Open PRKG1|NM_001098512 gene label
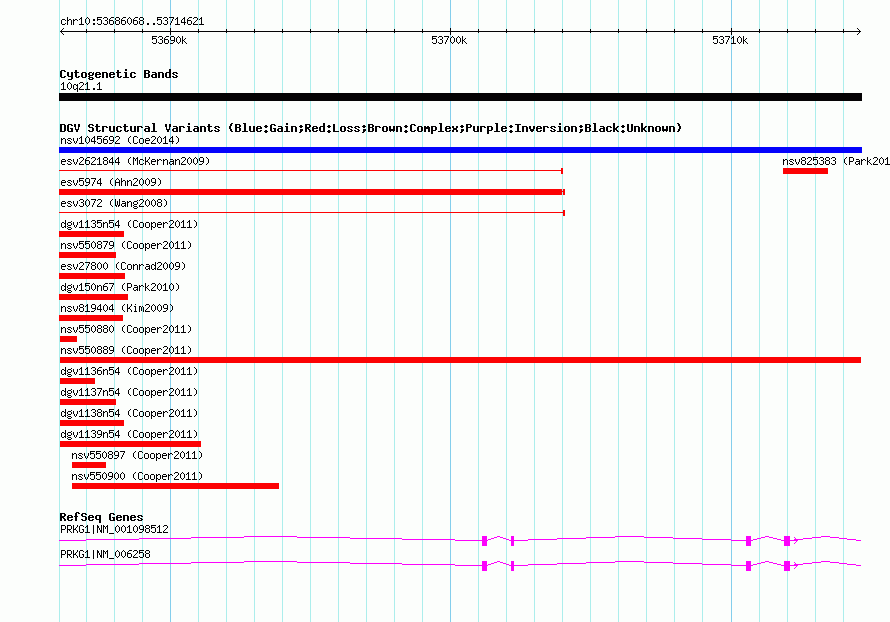The height and width of the screenshot is (622, 890). pos(114,529)
